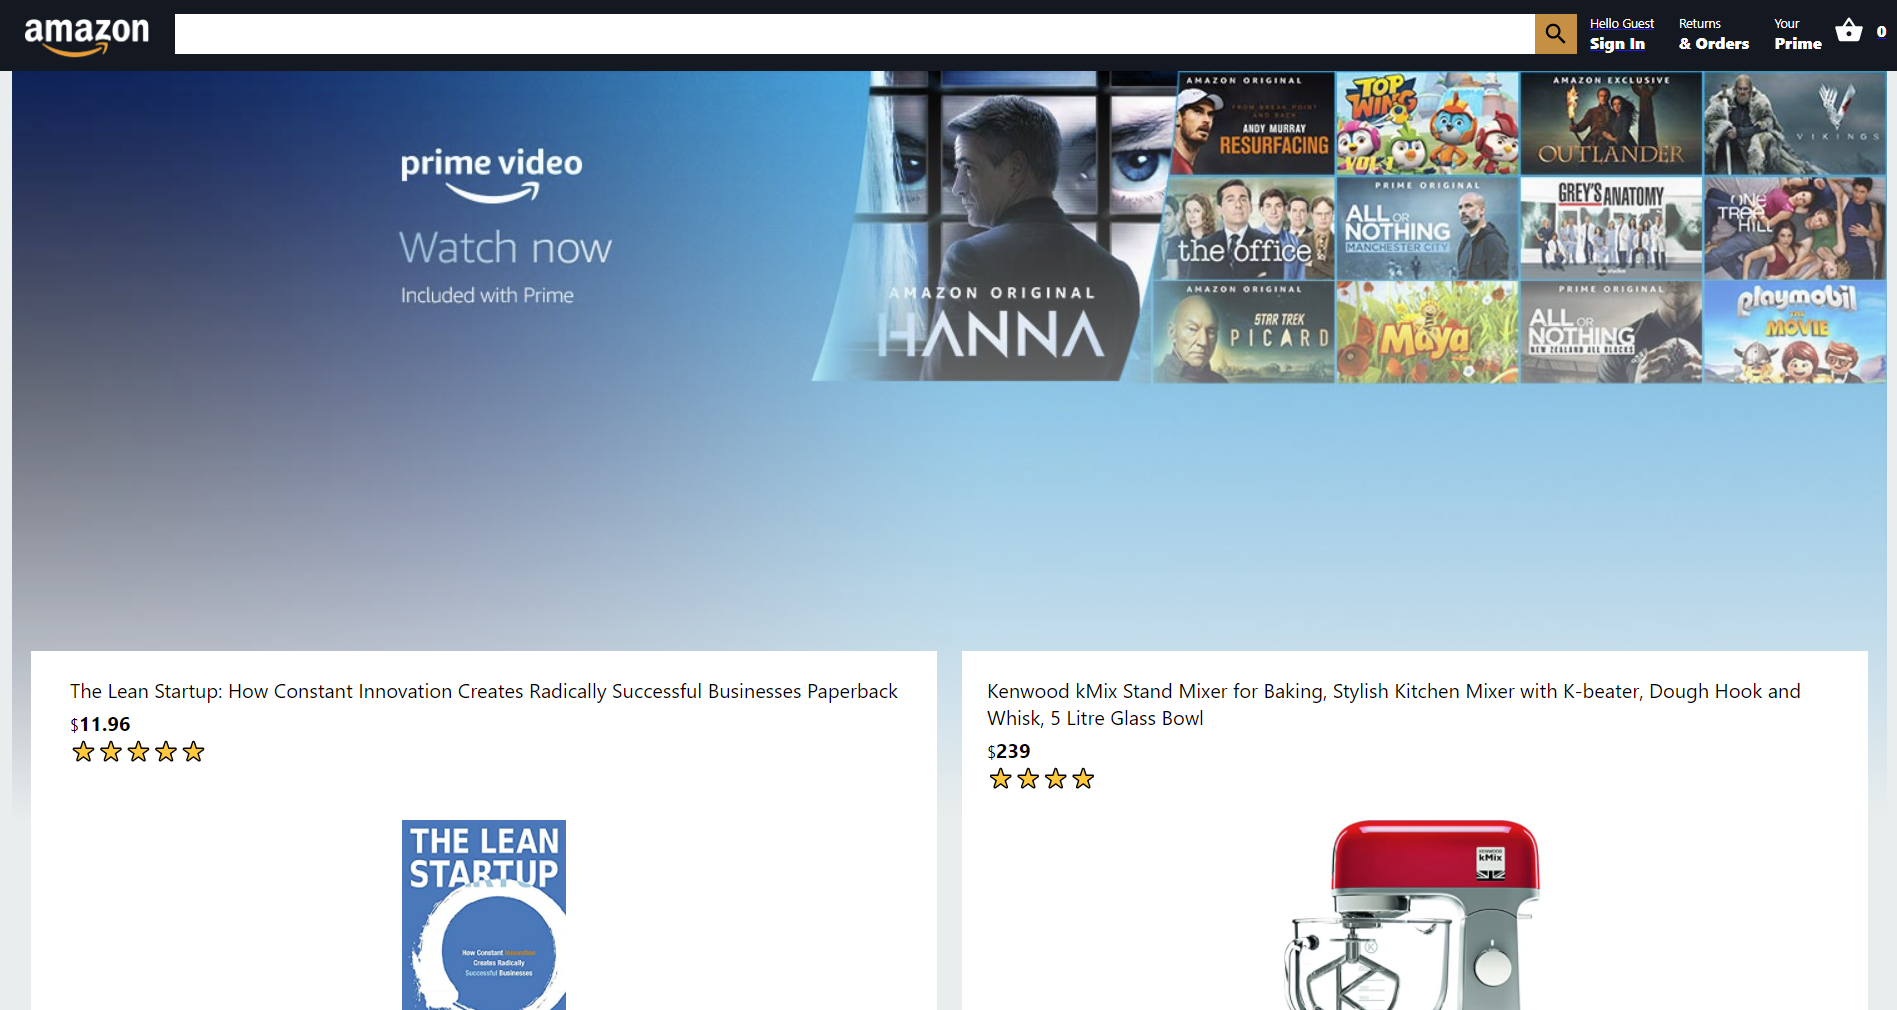Click the Amazon logo in header

(x=87, y=36)
